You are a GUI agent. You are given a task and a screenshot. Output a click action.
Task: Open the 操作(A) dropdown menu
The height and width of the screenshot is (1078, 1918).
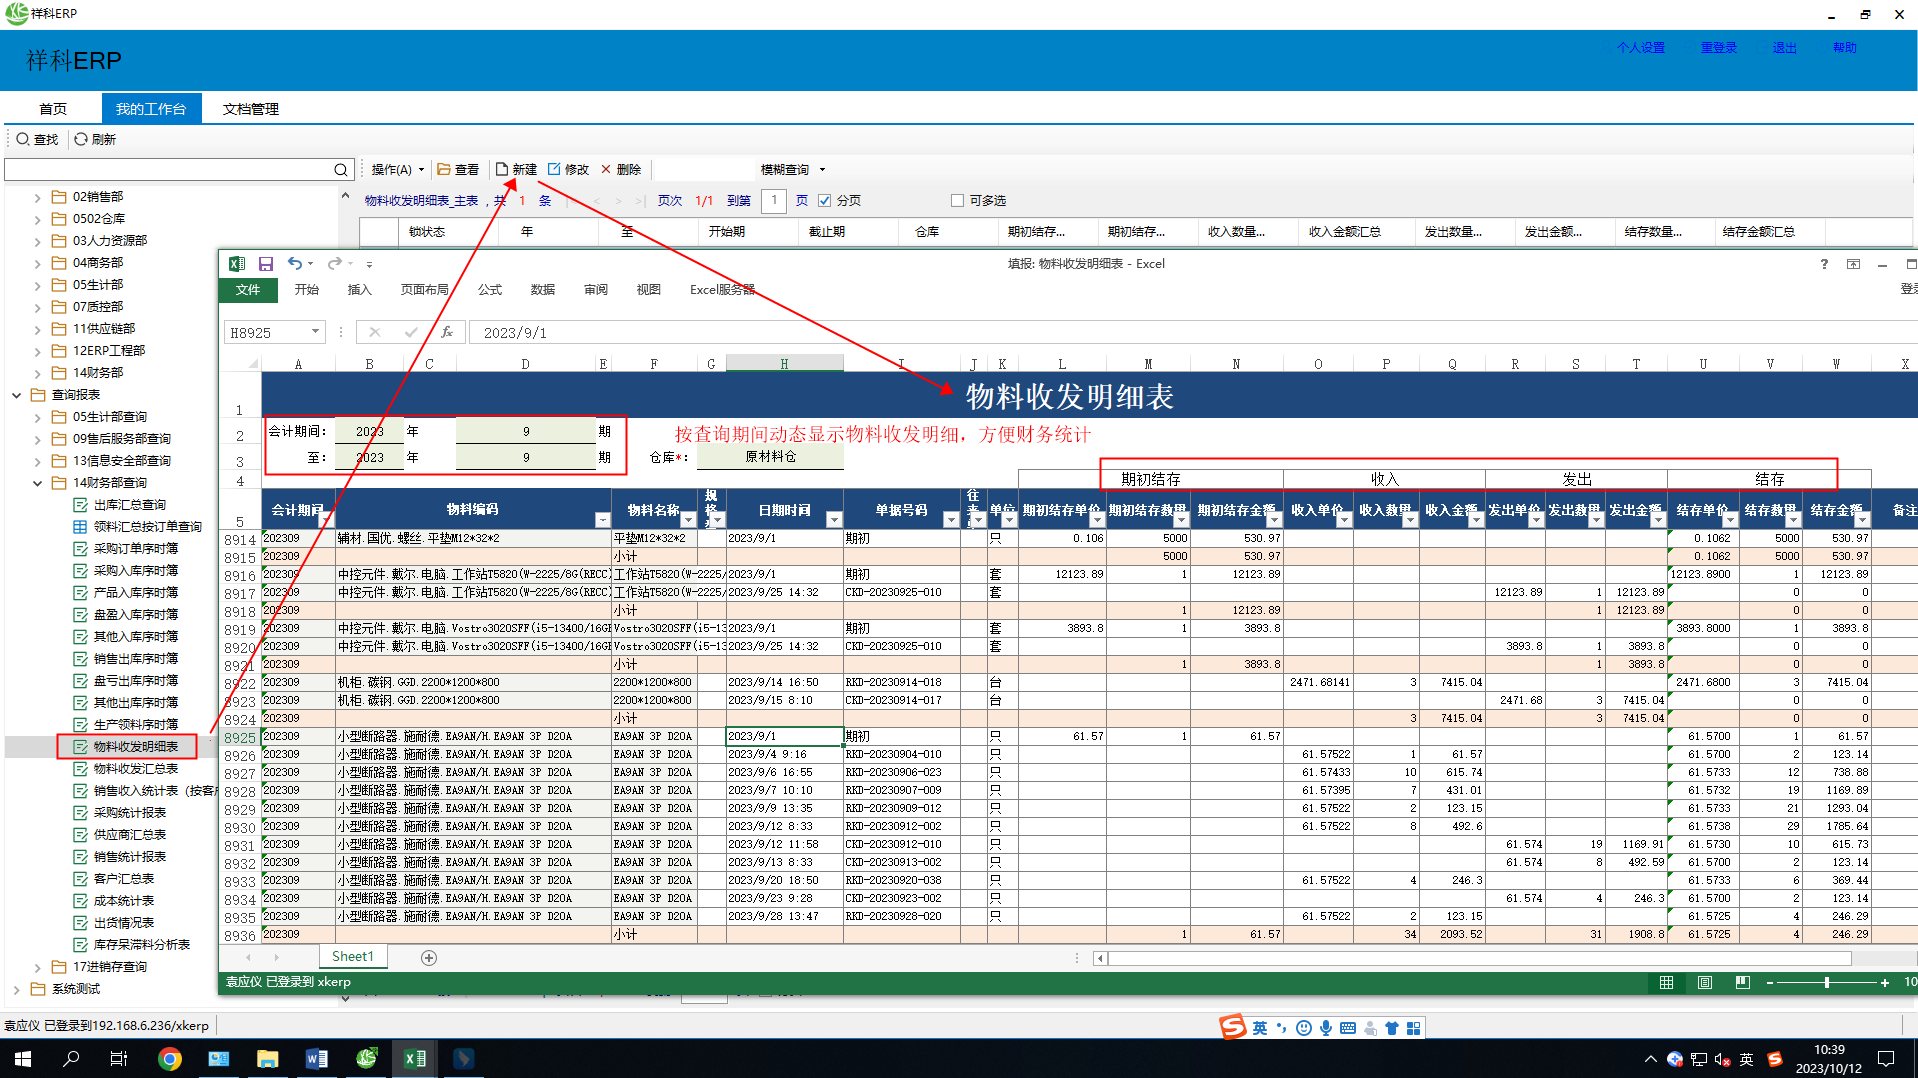click(x=397, y=170)
